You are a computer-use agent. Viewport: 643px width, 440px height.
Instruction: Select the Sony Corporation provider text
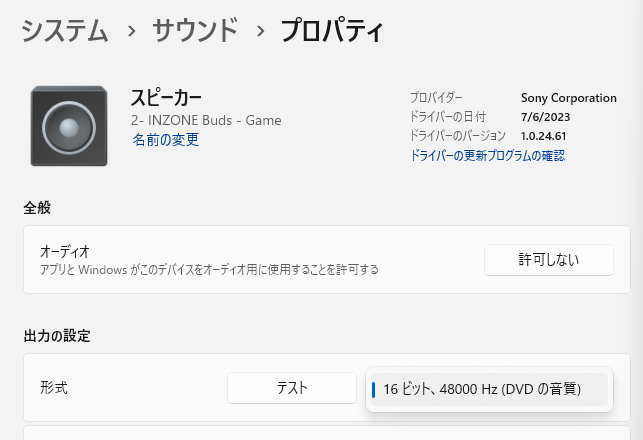pos(568,98)
